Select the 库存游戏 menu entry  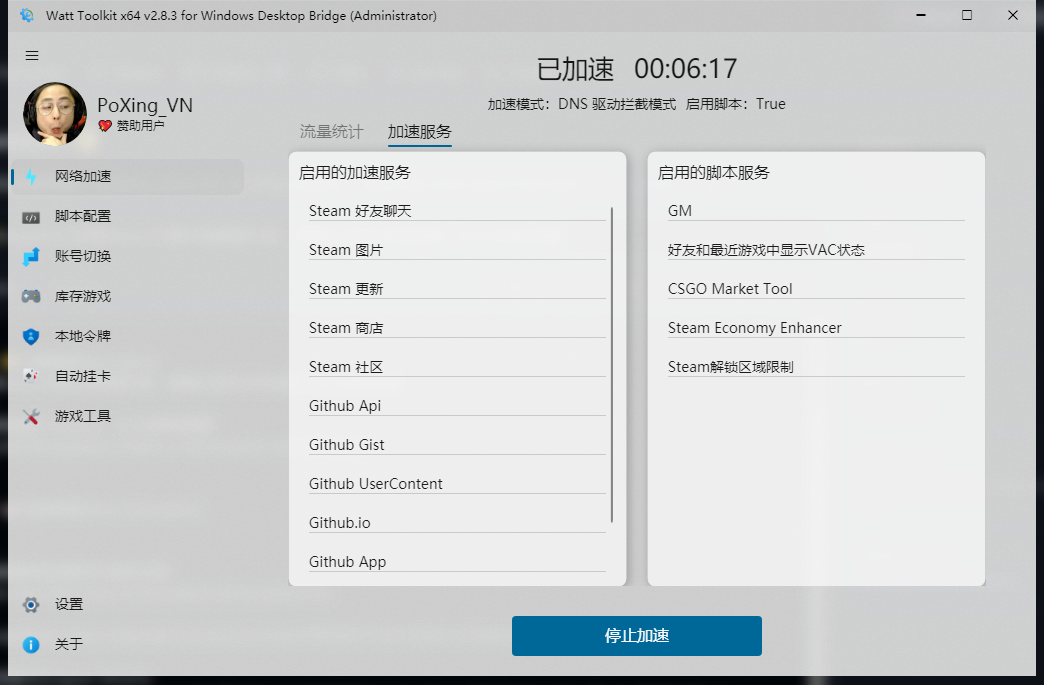(128, 296)
